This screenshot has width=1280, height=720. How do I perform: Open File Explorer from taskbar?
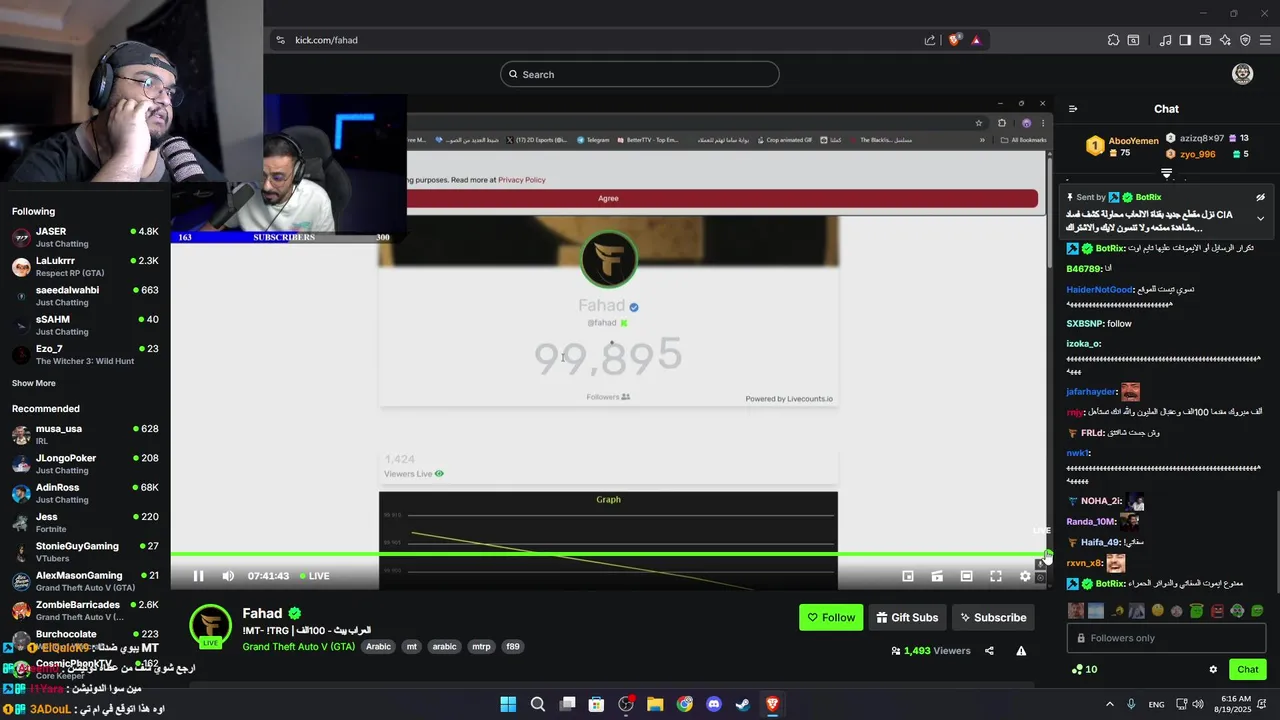655,704
